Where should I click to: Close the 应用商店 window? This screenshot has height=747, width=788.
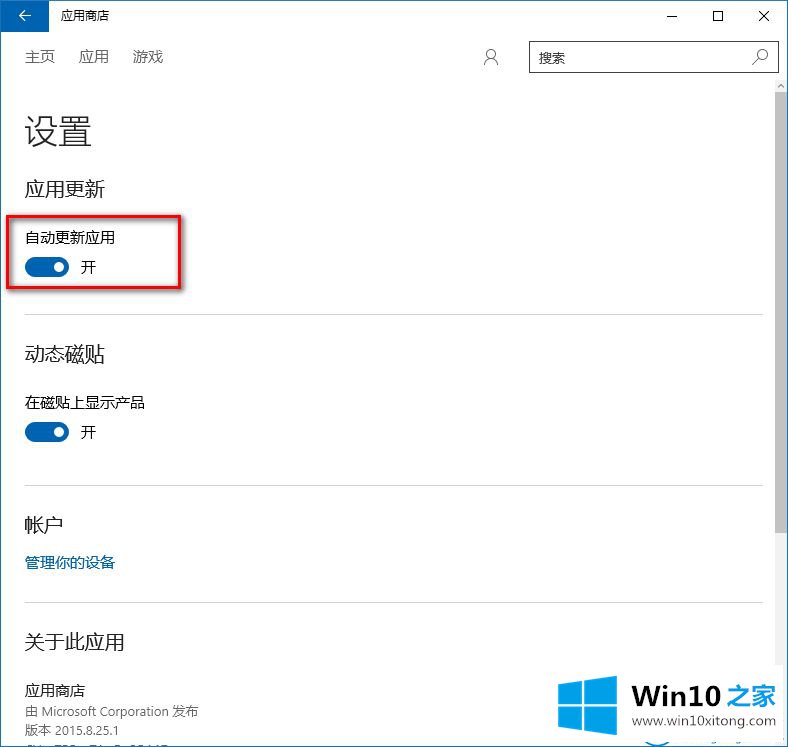[x=764, y=16]
